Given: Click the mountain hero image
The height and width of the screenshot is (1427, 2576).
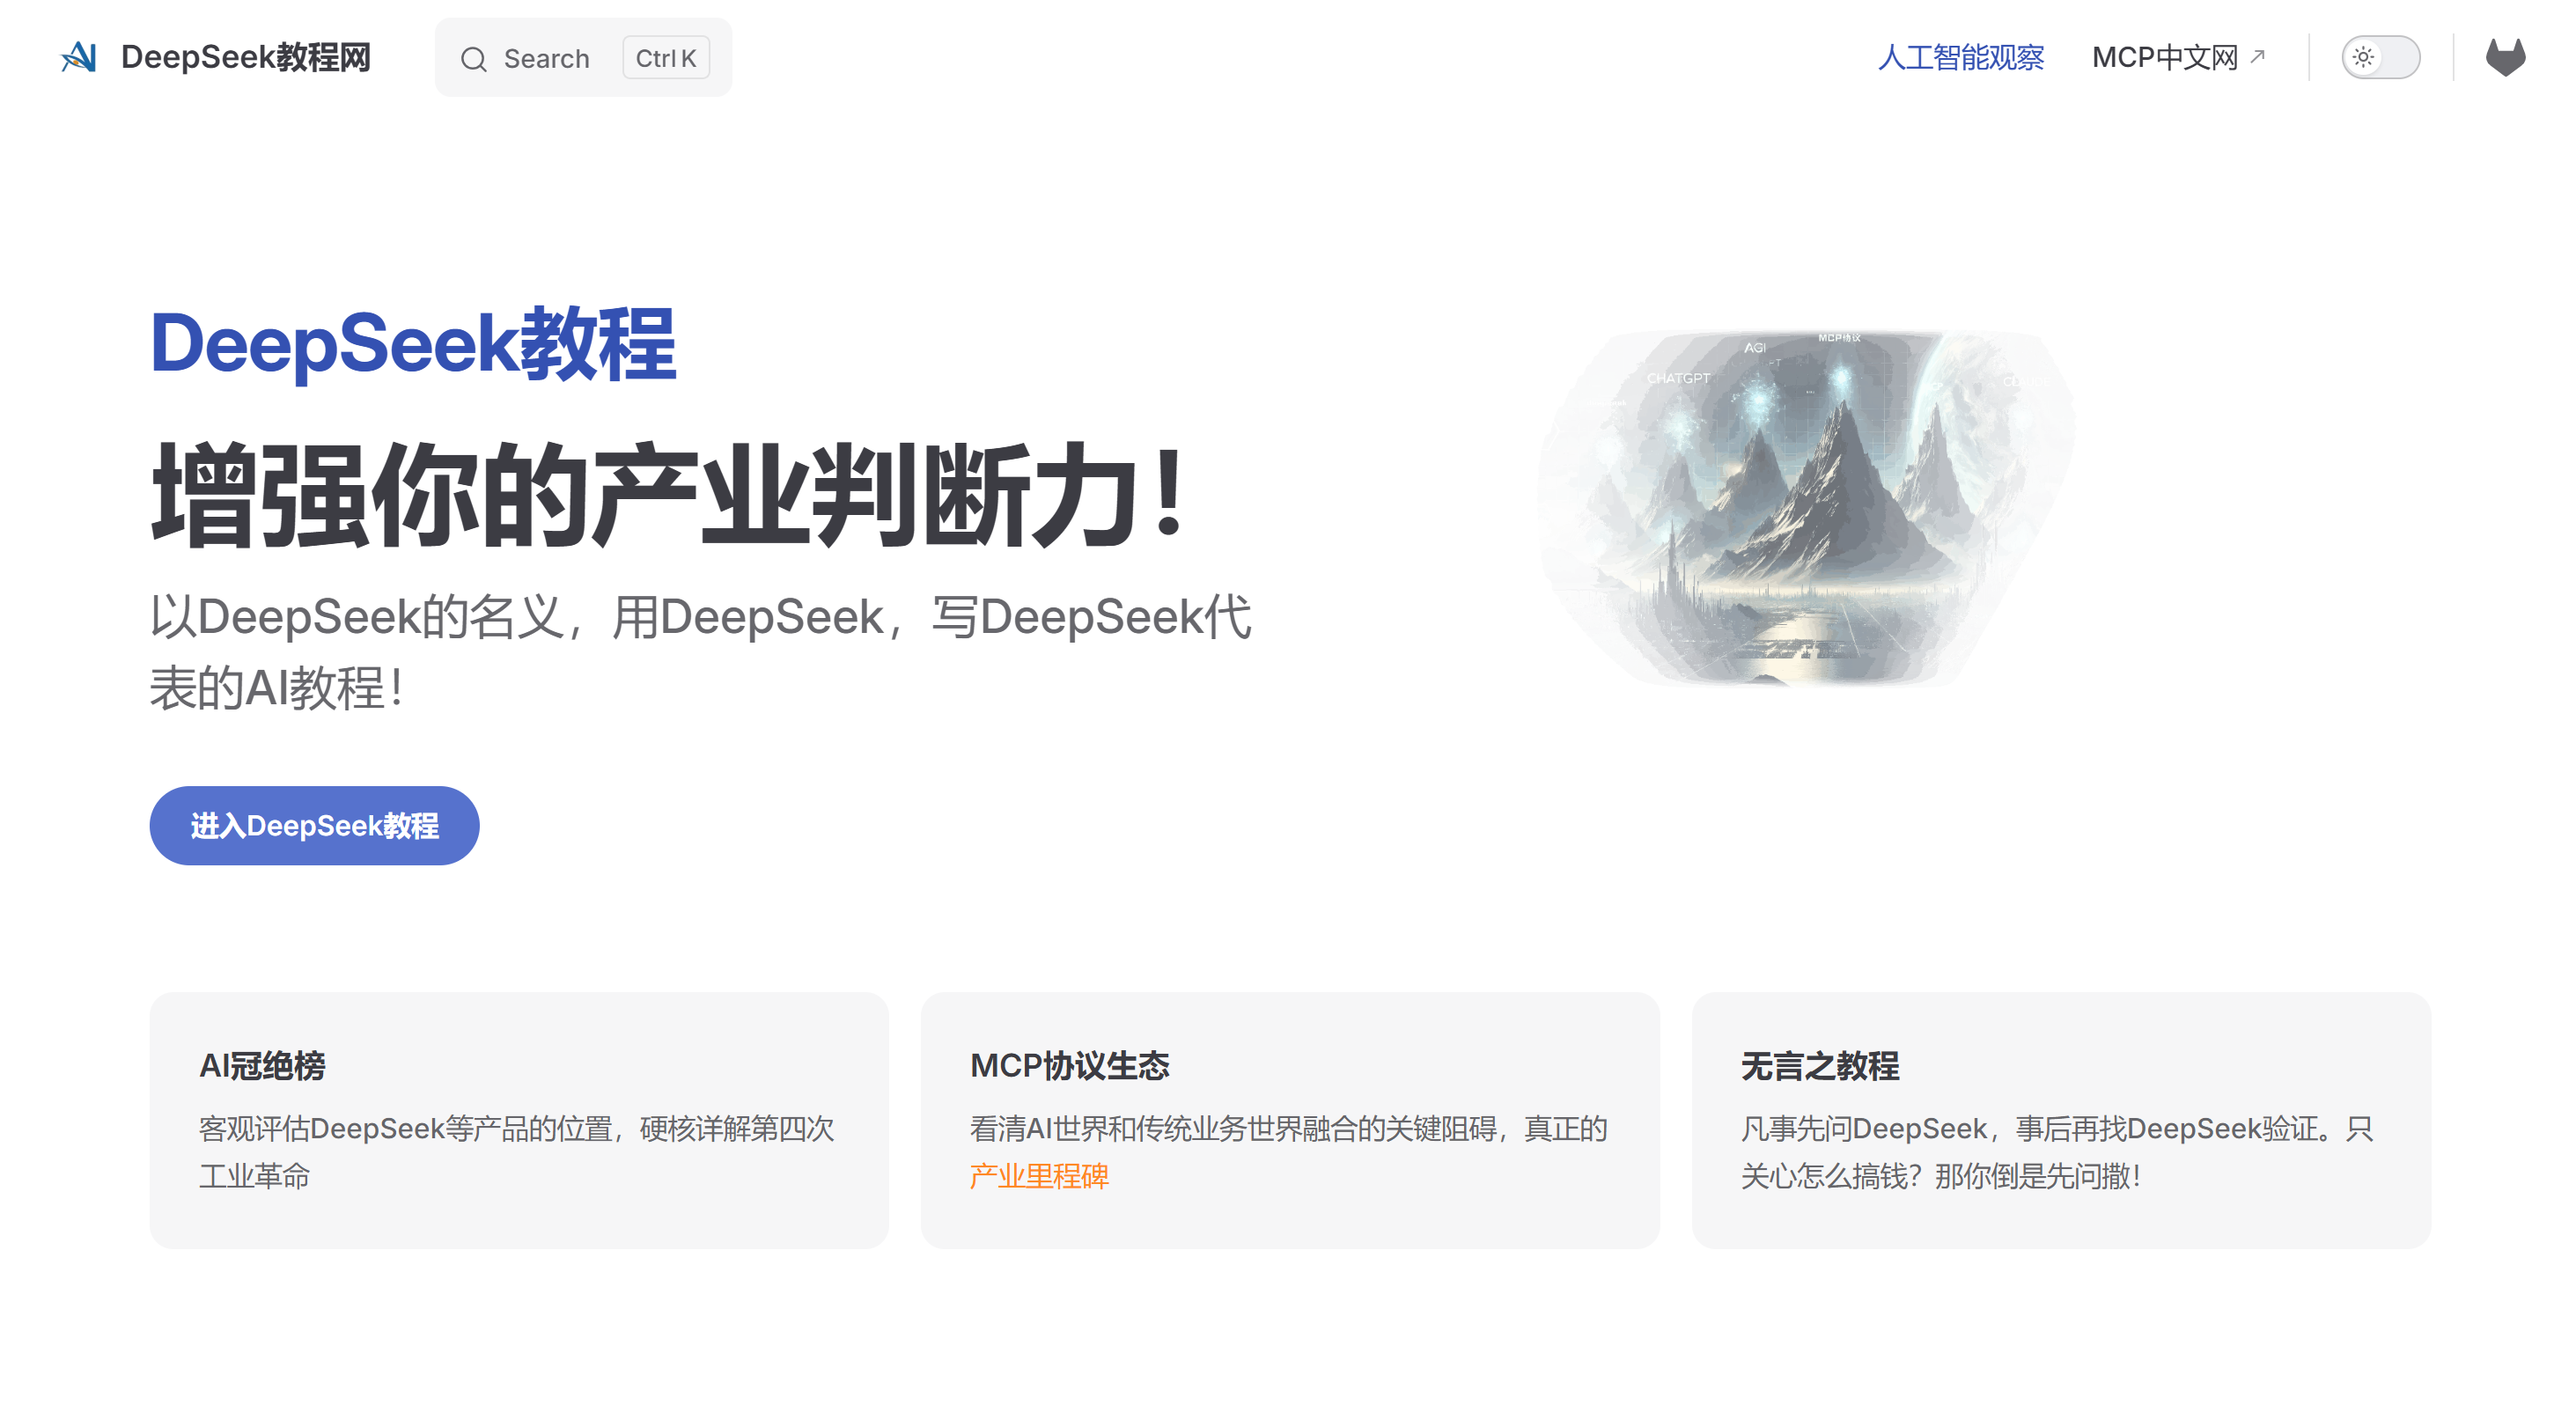Looking at the screenshot, I should pos(1806,508).
